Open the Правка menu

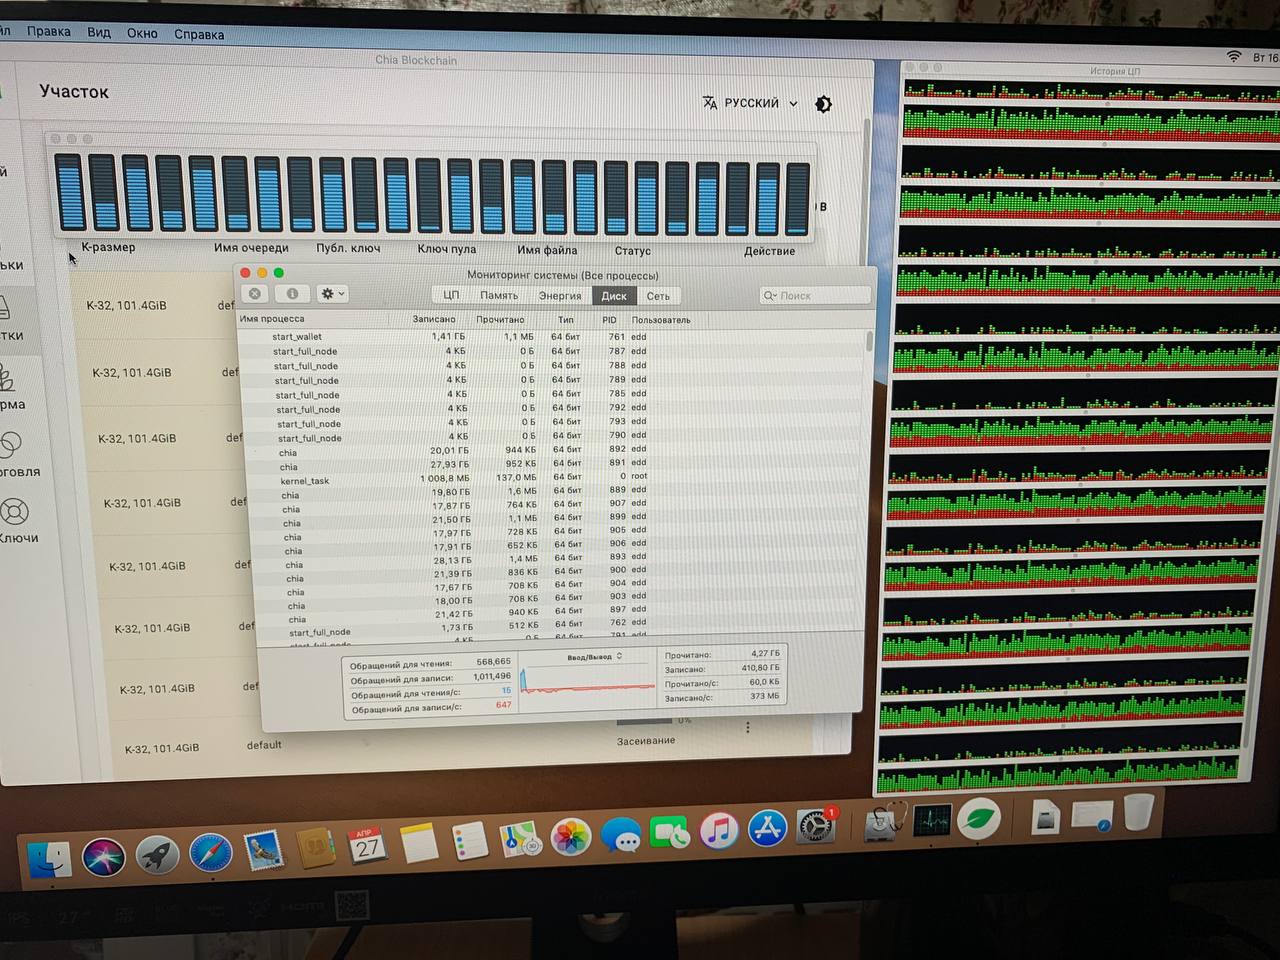pos(49,31)
